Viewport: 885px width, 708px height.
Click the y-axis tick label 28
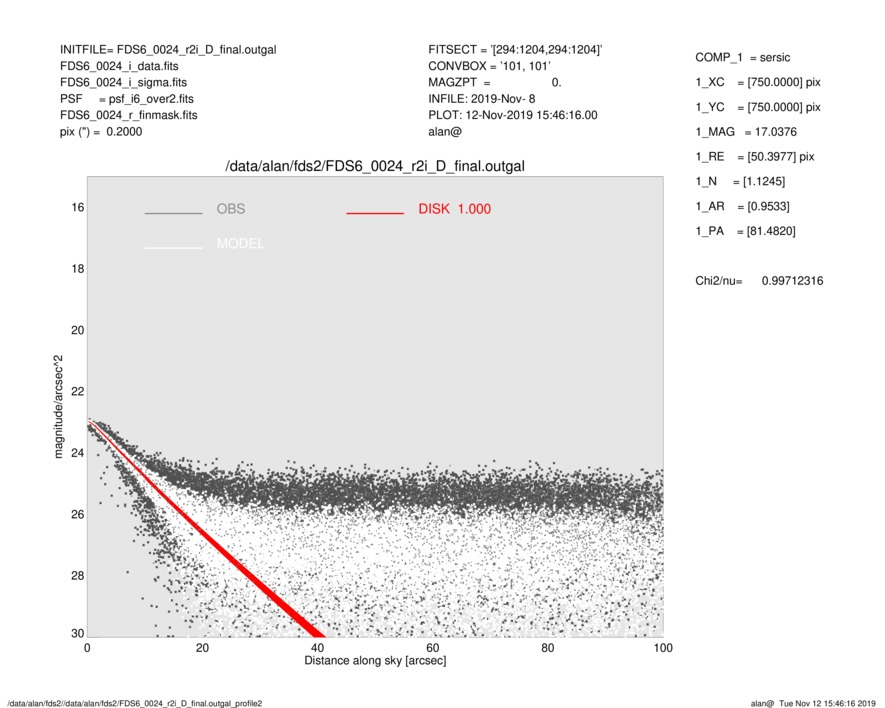[78, 576]
